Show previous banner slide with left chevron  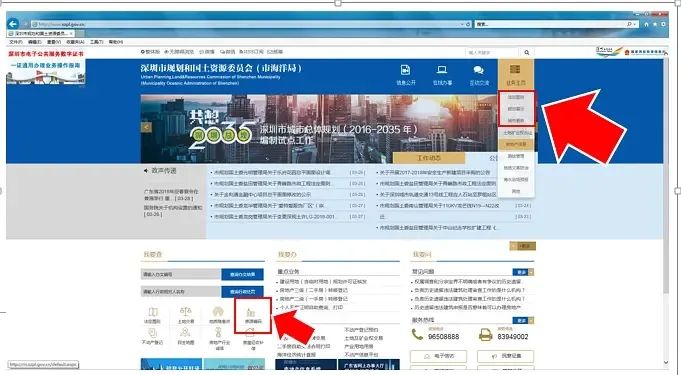click(x=146, y=127)
